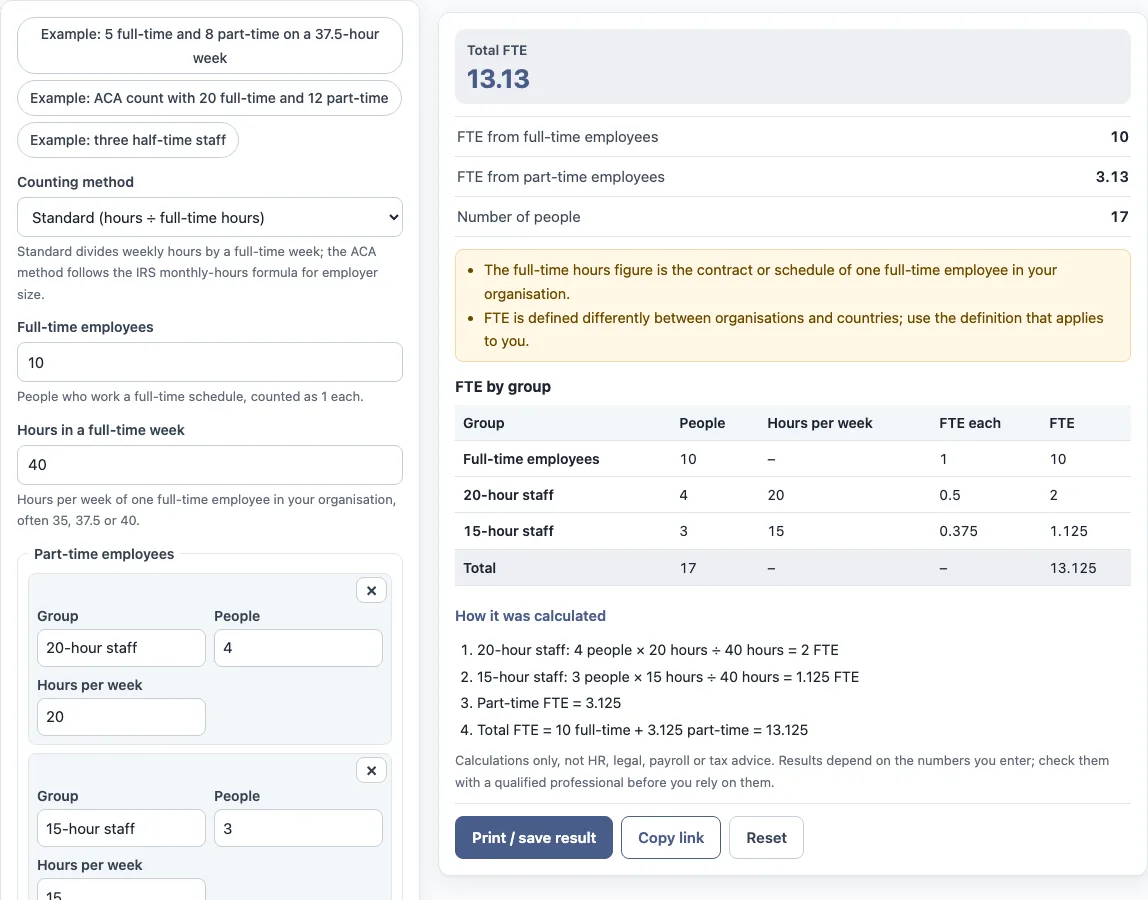Click the 1.125 FTE cell
The width and height of the screenshot is (1148, 900).
[x=1068, y=531]
